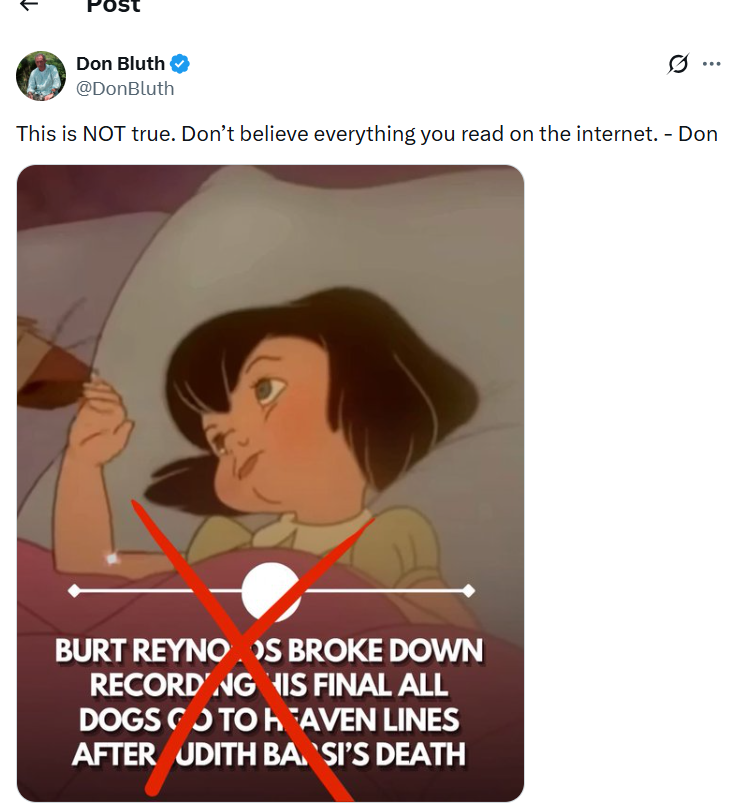The image size is (734, 806).
Task: Open the three-dot more options menu
Action: click(711, 64)
